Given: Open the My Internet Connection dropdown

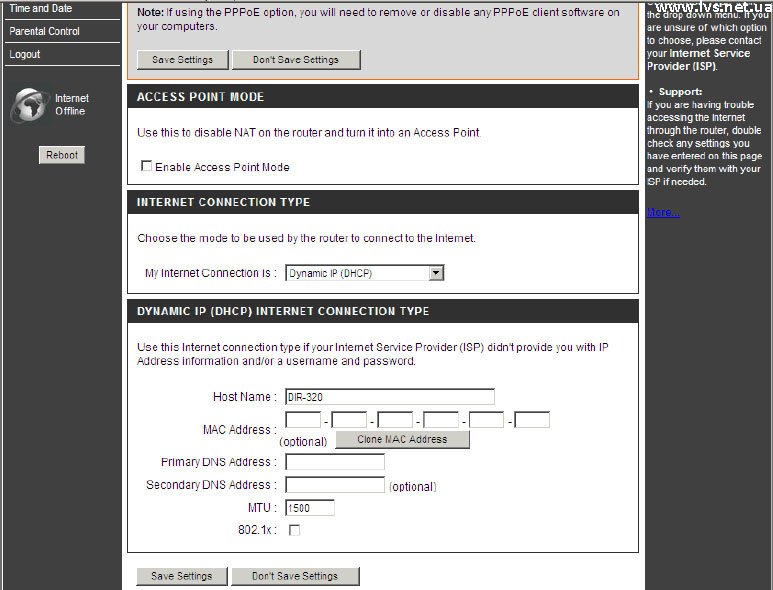Looking at the screenshot, I should [364, 273].
